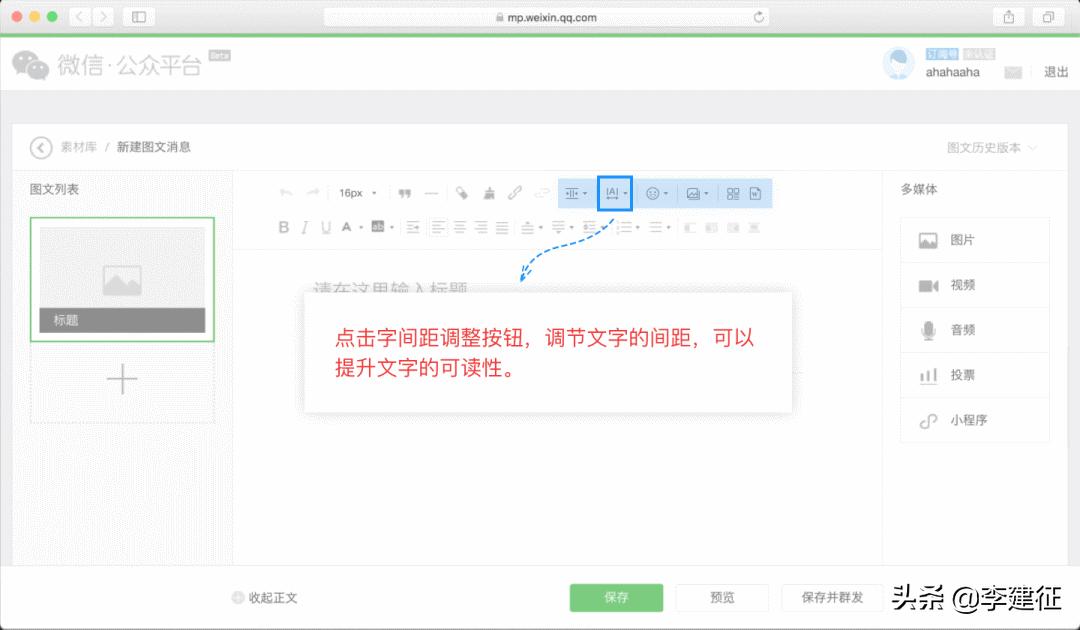The image size is (1080, 630).
Task: Insert a hyperlink with the link icon
Action: click(515, 193)
